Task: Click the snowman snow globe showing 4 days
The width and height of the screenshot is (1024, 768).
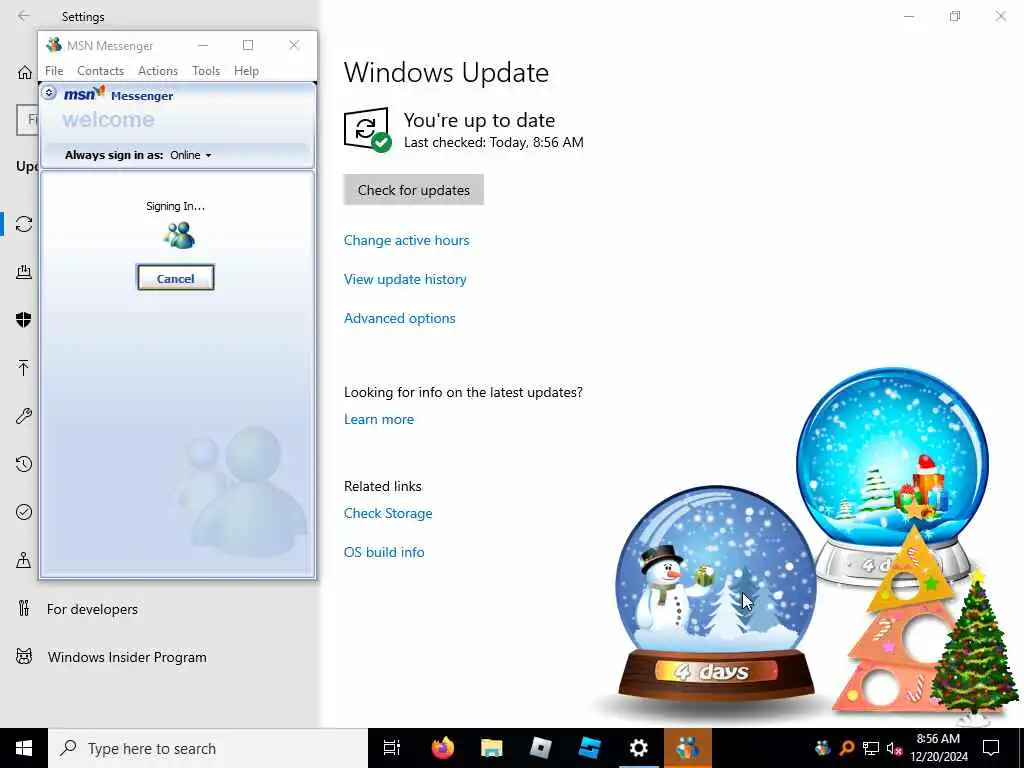Action: point(716,593)
